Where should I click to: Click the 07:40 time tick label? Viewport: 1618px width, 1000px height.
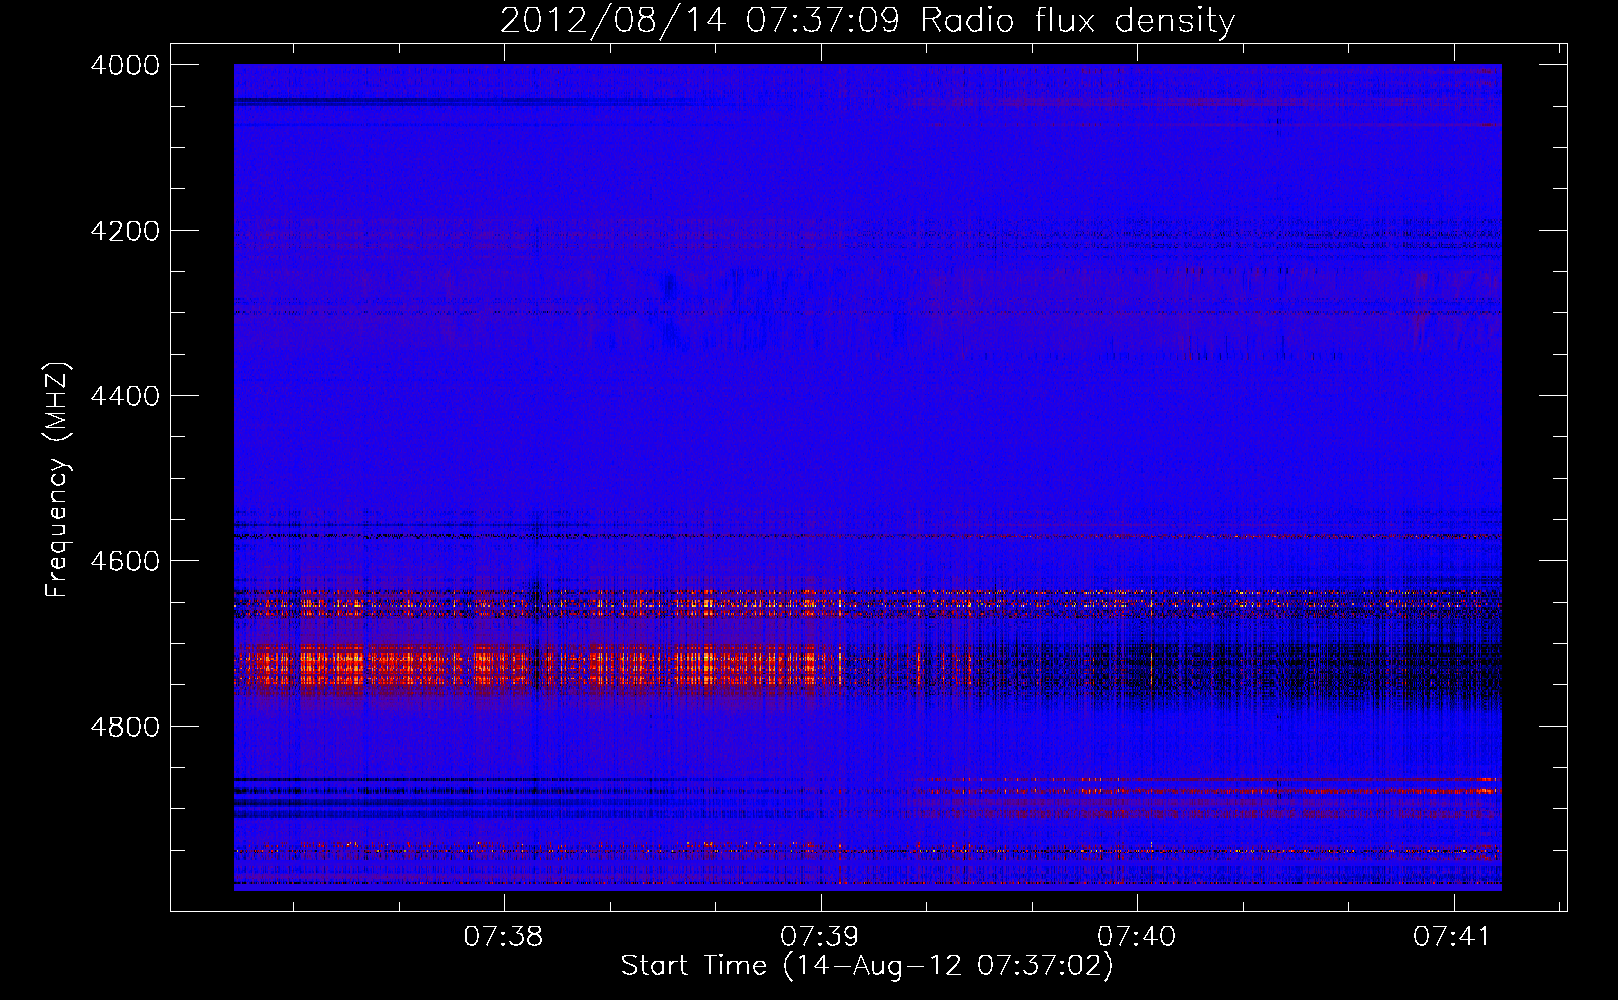(x=1137, y=937)
